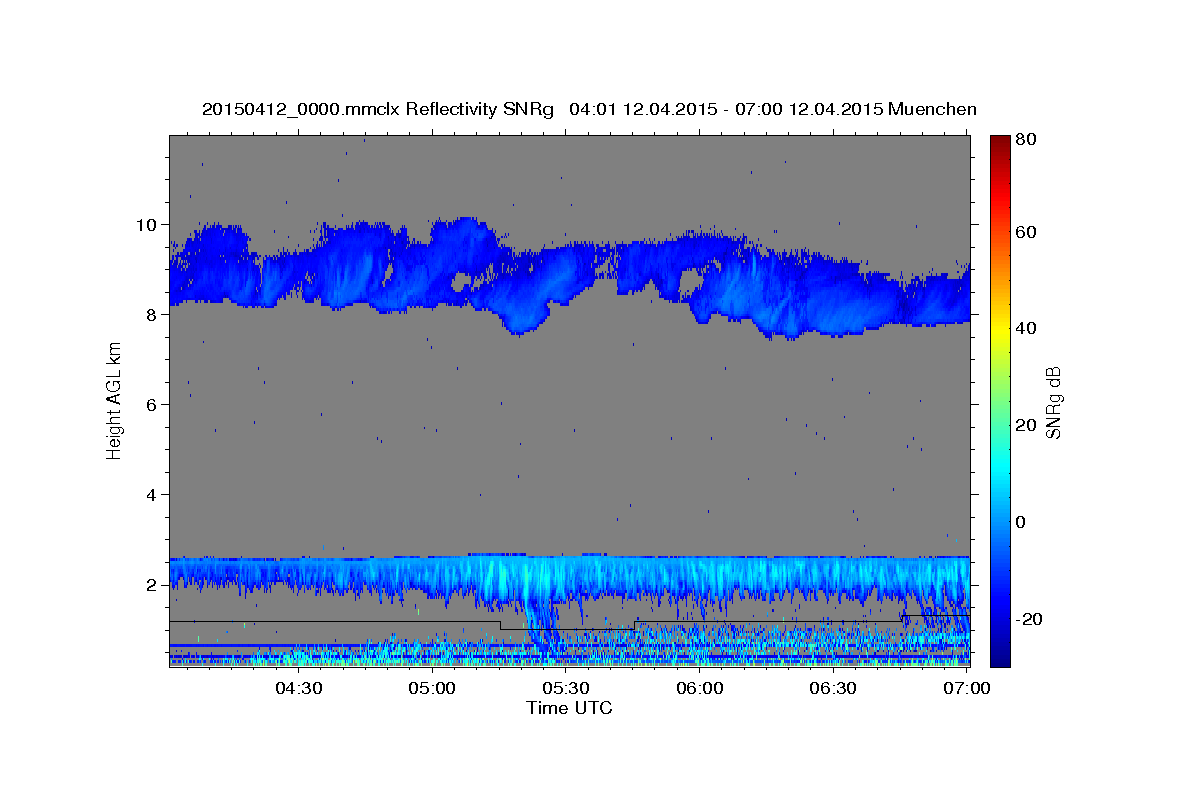Click the colorbar value '-20'
Viewport: 1200px width, 800px height.
[1028, 620]
